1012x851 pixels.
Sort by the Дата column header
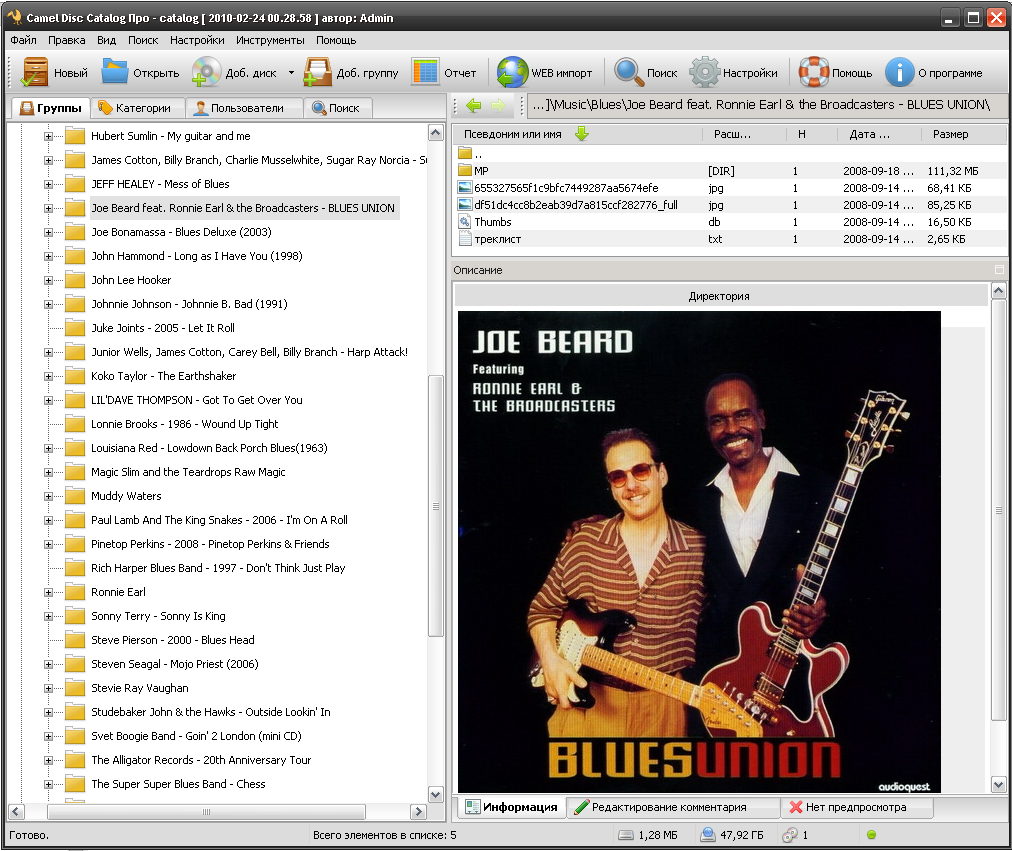point(879,134)
